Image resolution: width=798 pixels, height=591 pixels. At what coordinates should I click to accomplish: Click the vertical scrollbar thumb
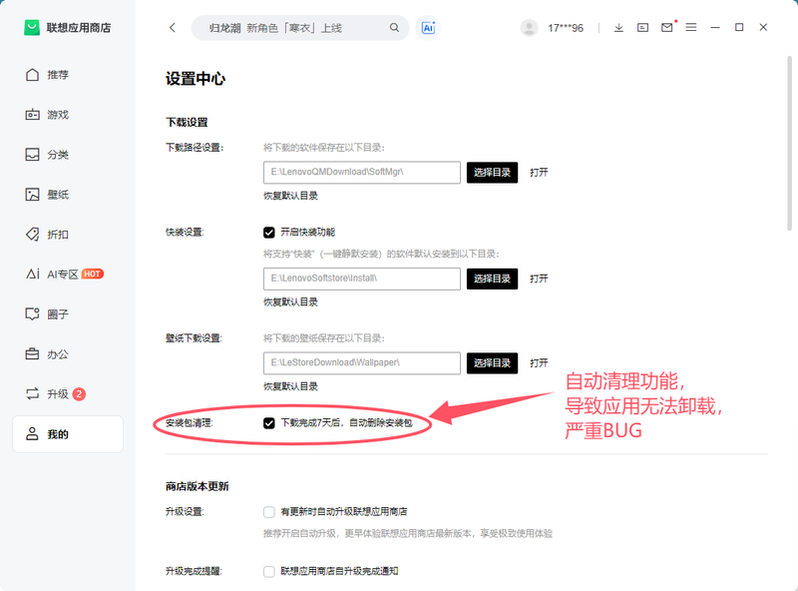tap(789, 143)
